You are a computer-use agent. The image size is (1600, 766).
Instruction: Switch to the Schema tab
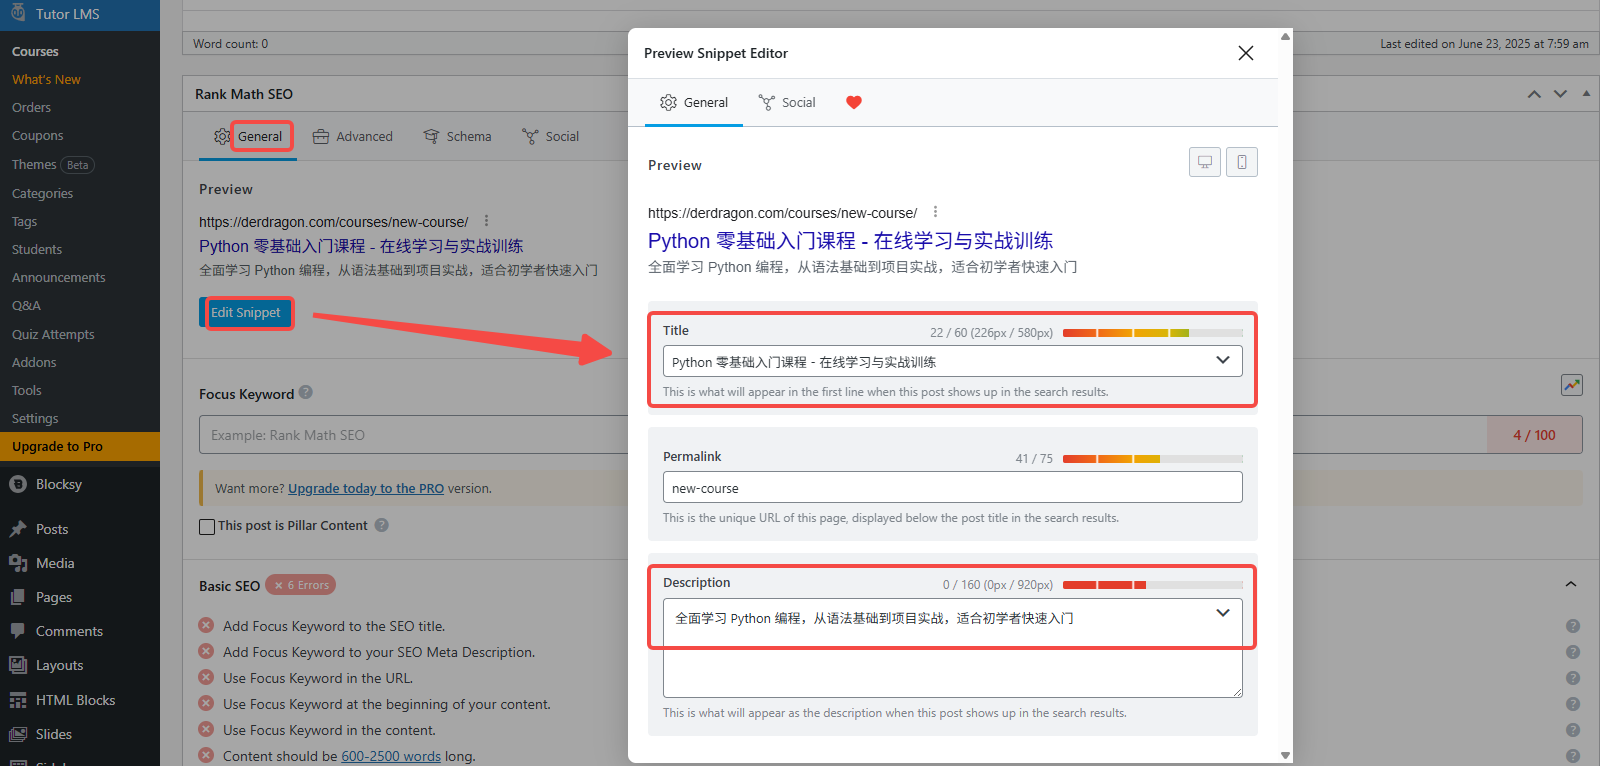click(457, 136)
